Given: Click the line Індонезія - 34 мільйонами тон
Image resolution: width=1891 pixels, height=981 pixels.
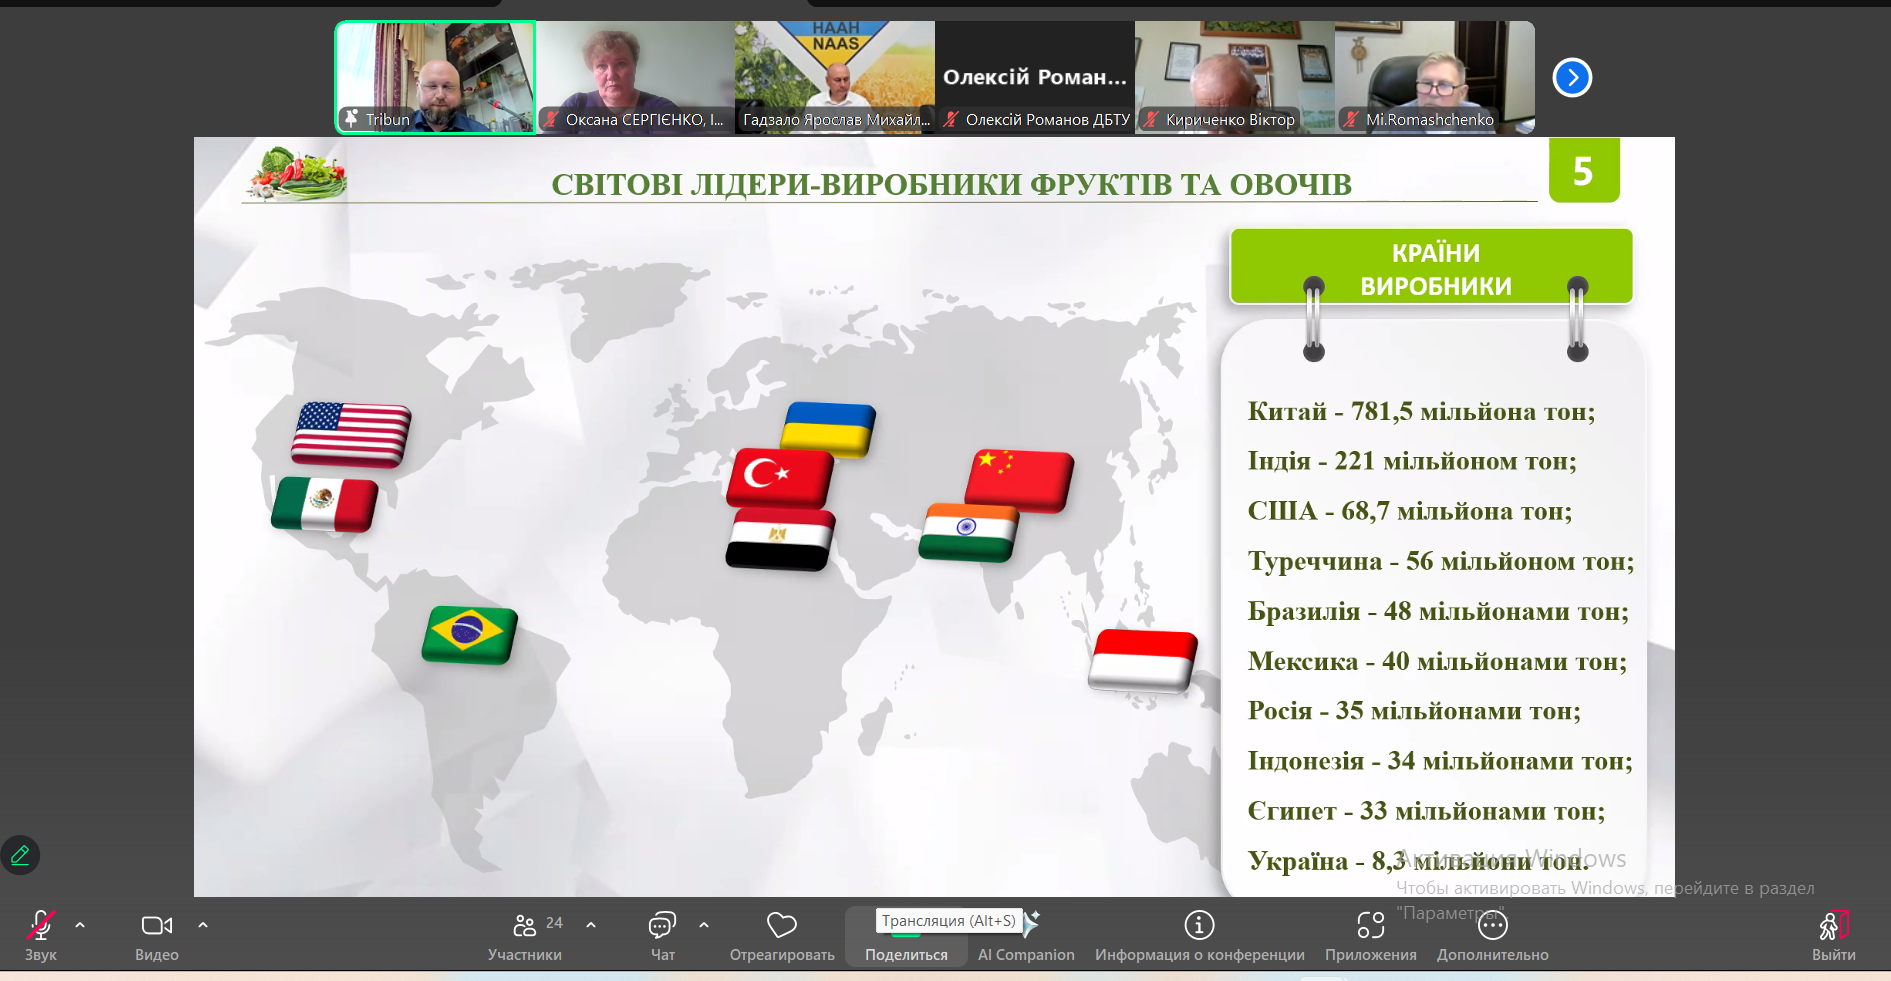Looking at the screenshot, I should click(1440, 761).
